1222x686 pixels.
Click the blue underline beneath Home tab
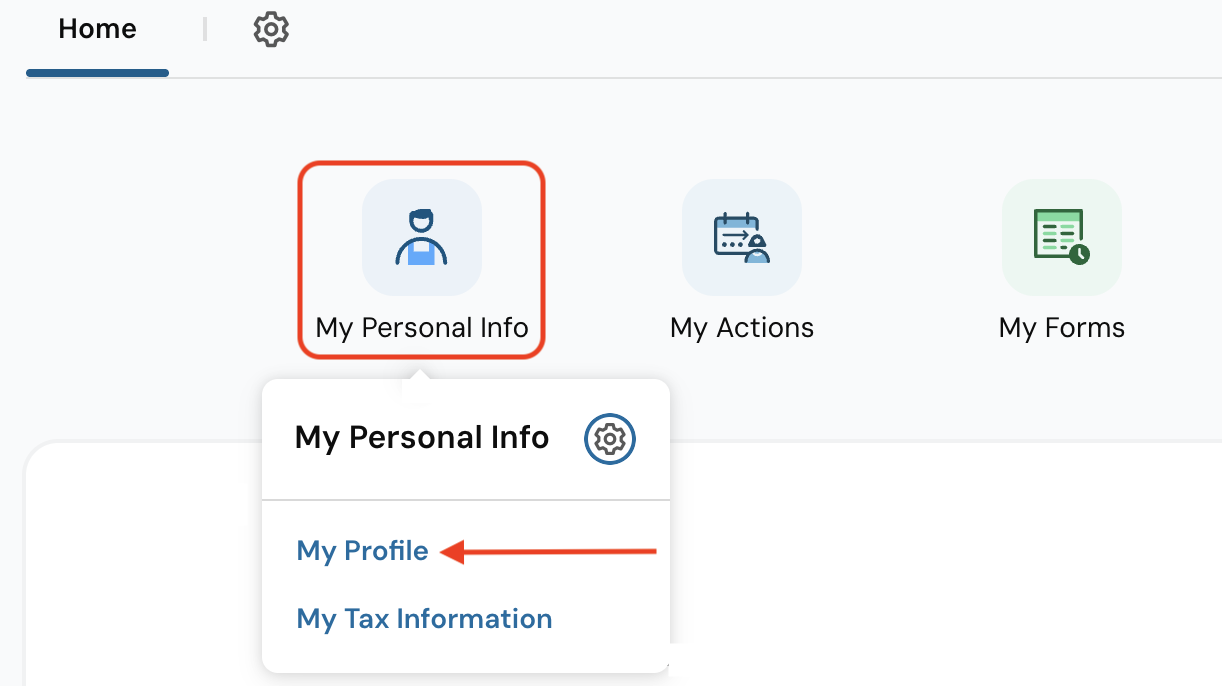tap(97, 73)
